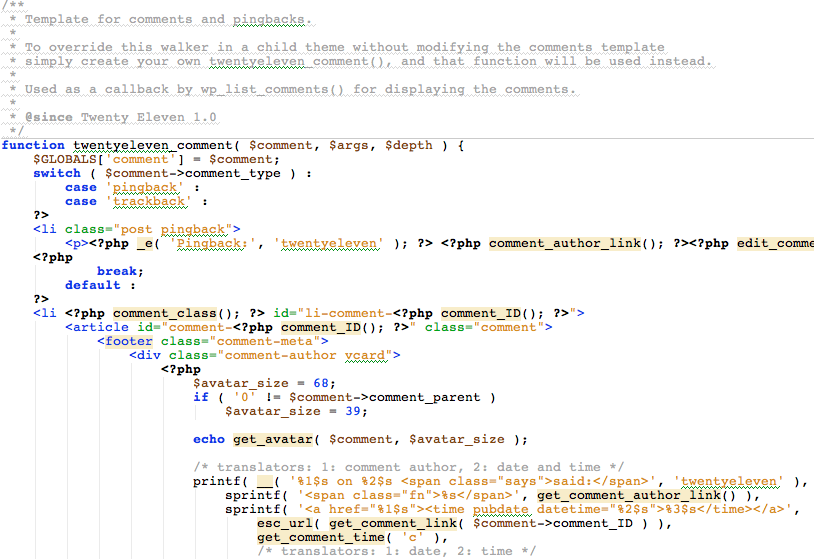Screen dimensions: 814x559
Task: Click the $depth parameter in function signature
Action: pos(409,145)
